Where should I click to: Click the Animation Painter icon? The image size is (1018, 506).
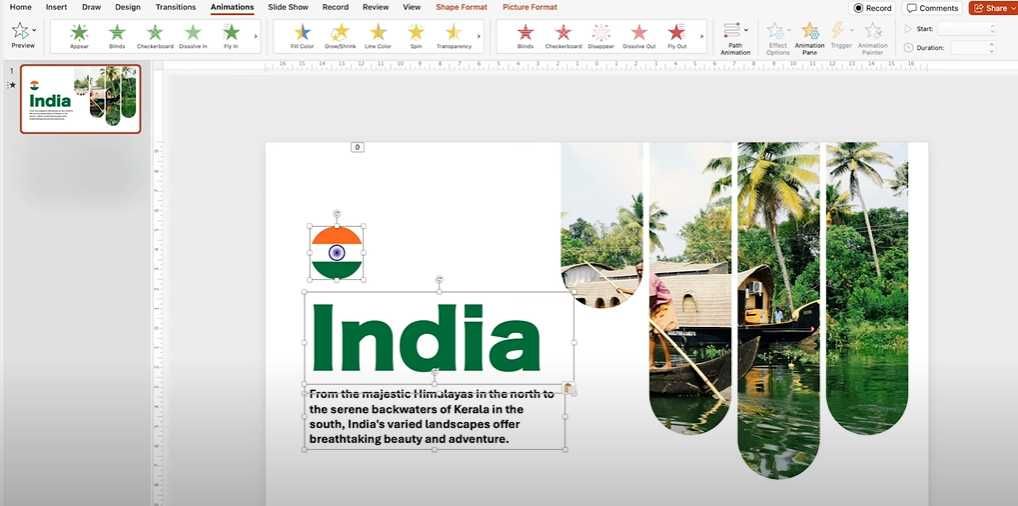coord(873,31)
